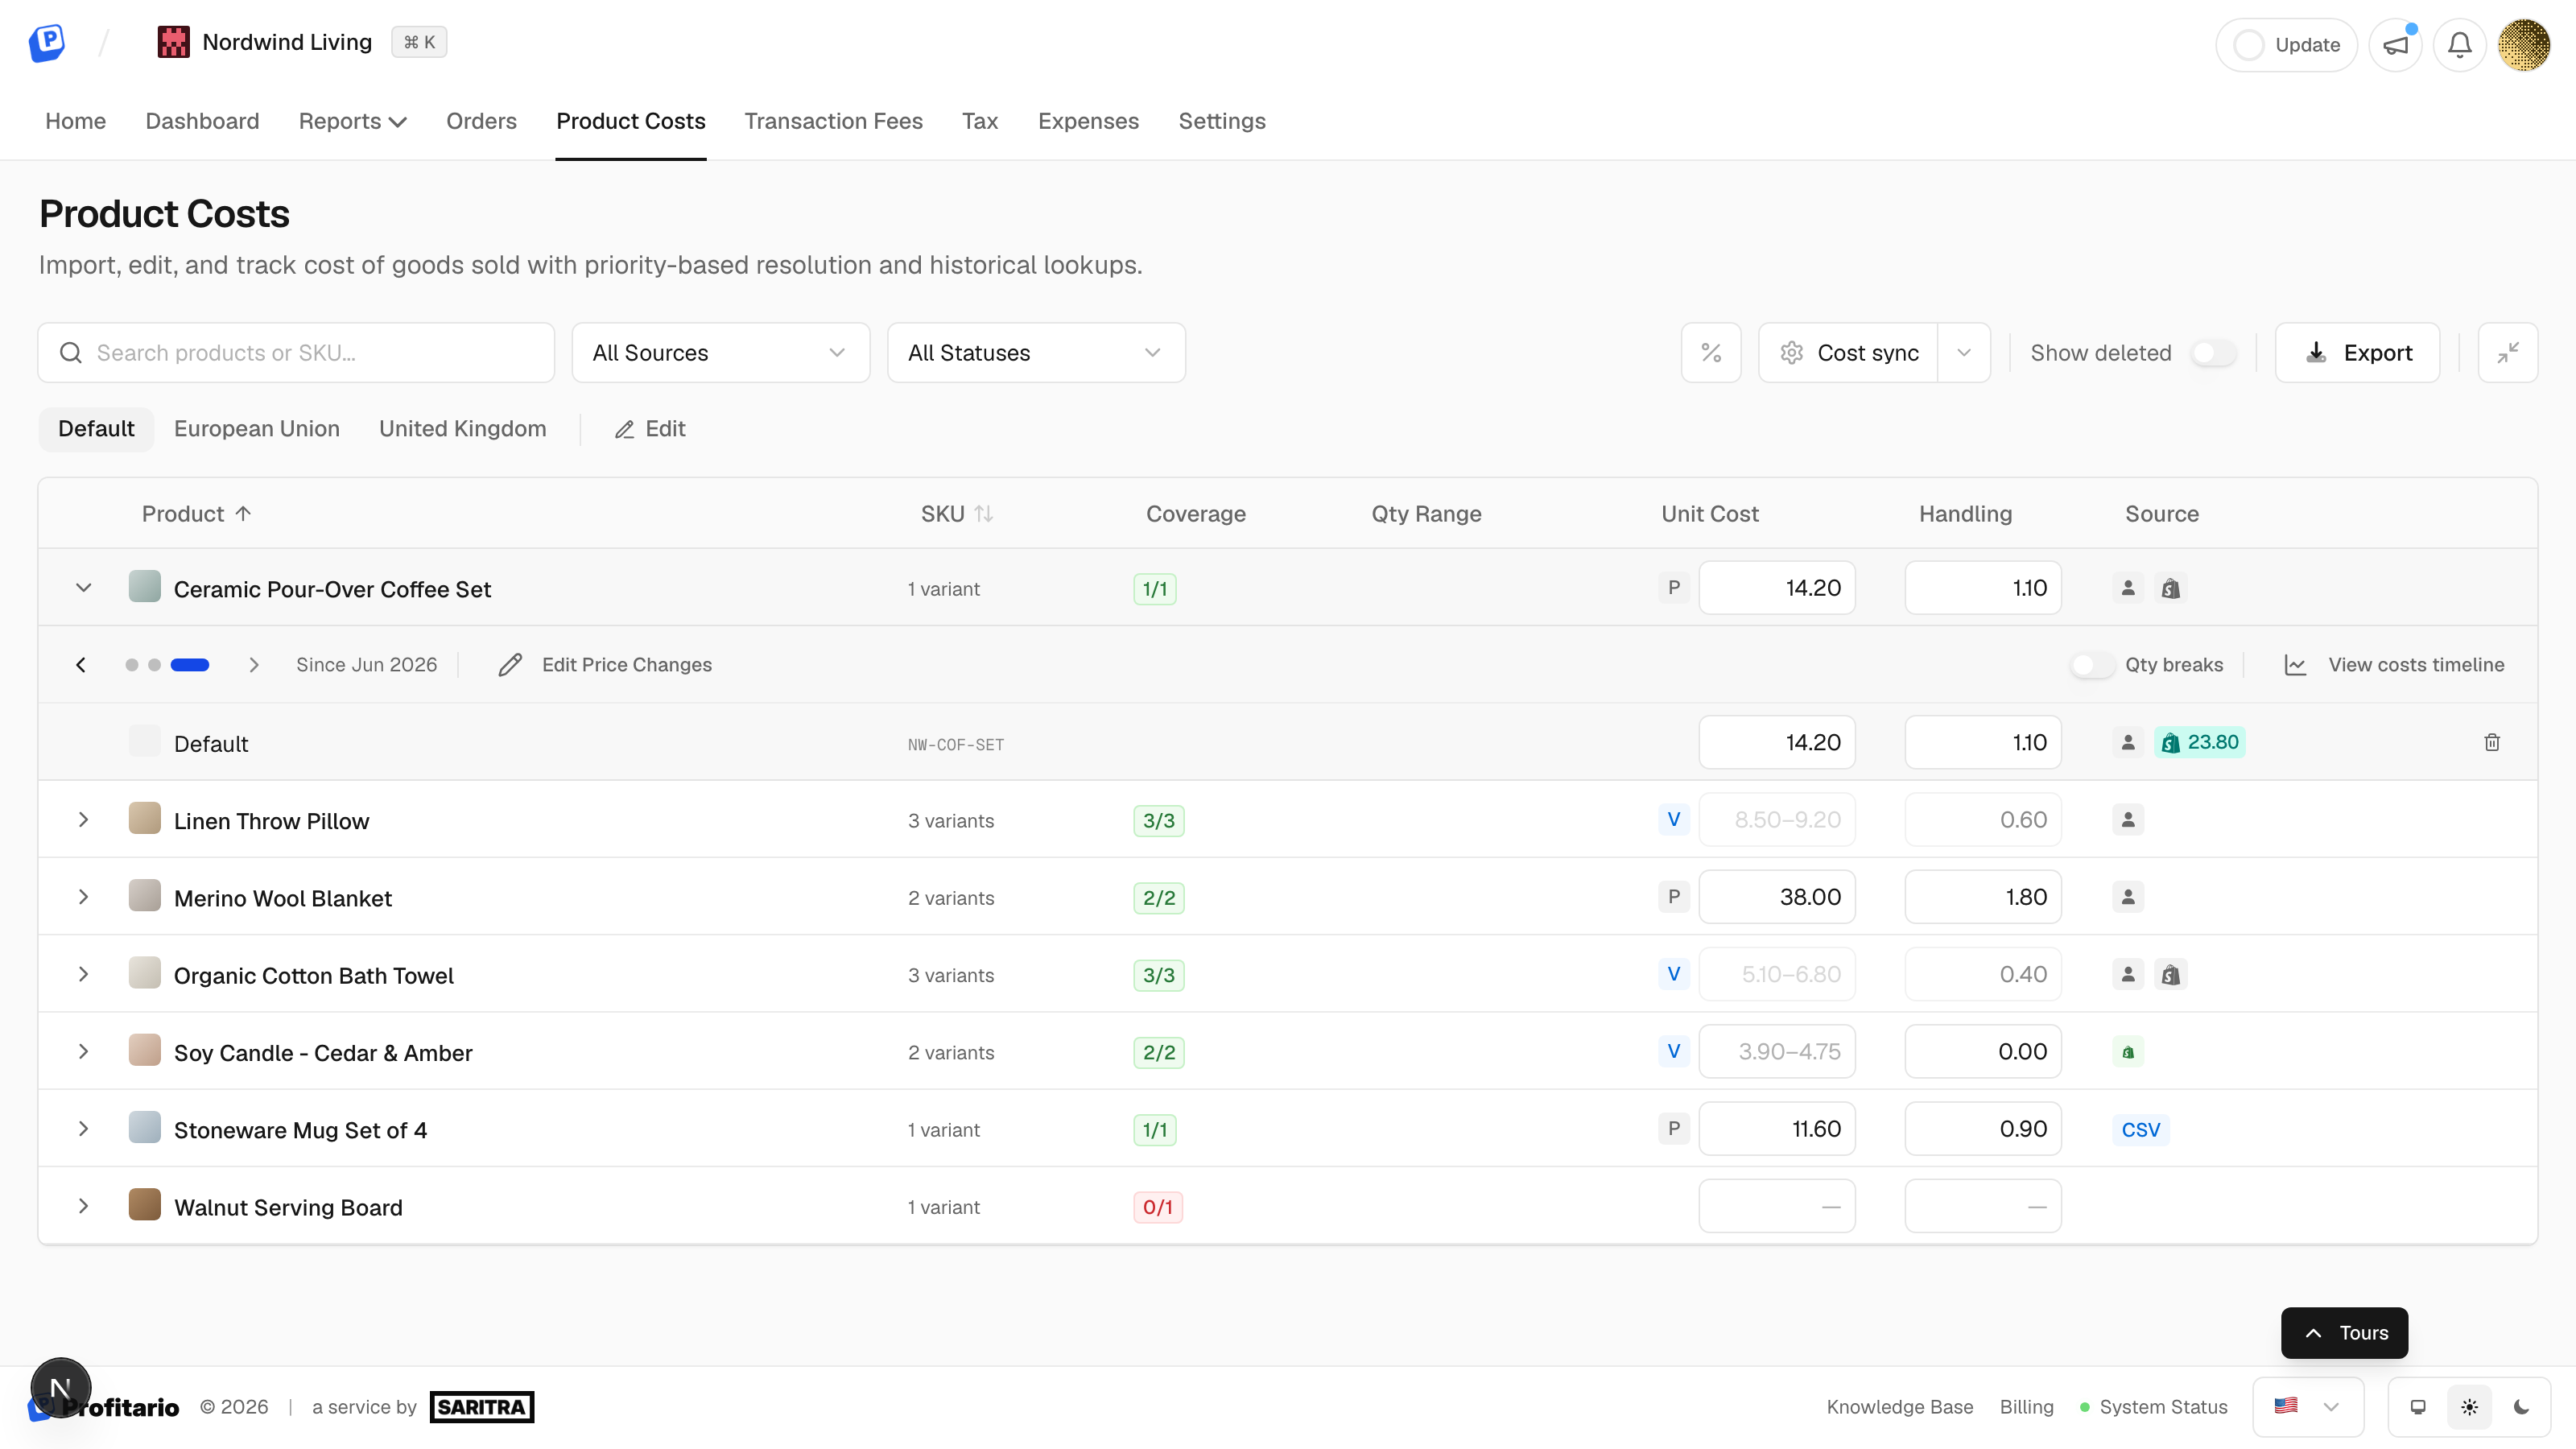The height and width of the screenshot is (1449, 2576).
Task: Click the search products or SKU field
Action: pyautogui.click(x=296, y=353)
